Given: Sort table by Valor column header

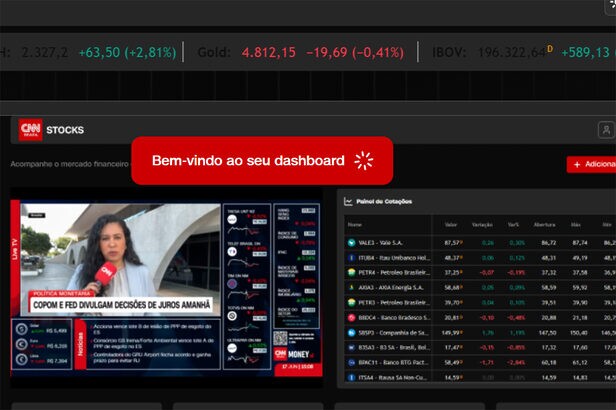Looking at the screenshot, I should (x=451, y=225).
